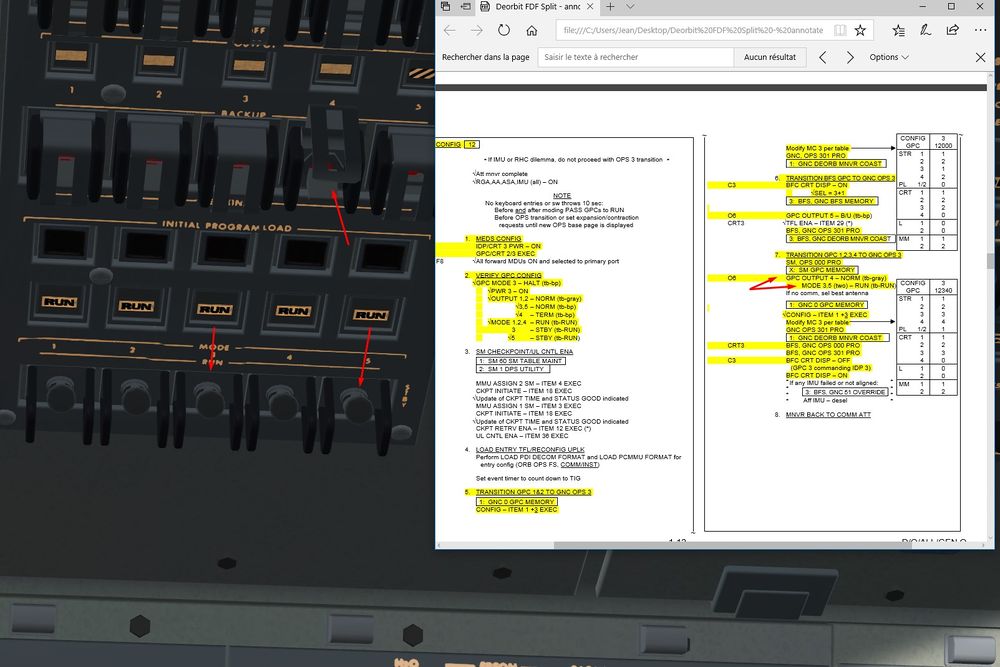Image resolution: width=1000 pixels, height=667 pixels.
Task: Refresh the PDF page
Action: 504,30
